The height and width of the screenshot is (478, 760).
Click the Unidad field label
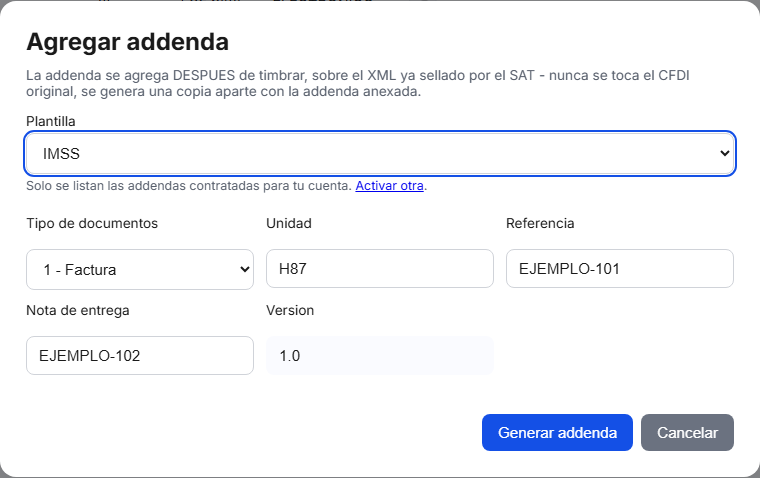click(x=289, y=223)
